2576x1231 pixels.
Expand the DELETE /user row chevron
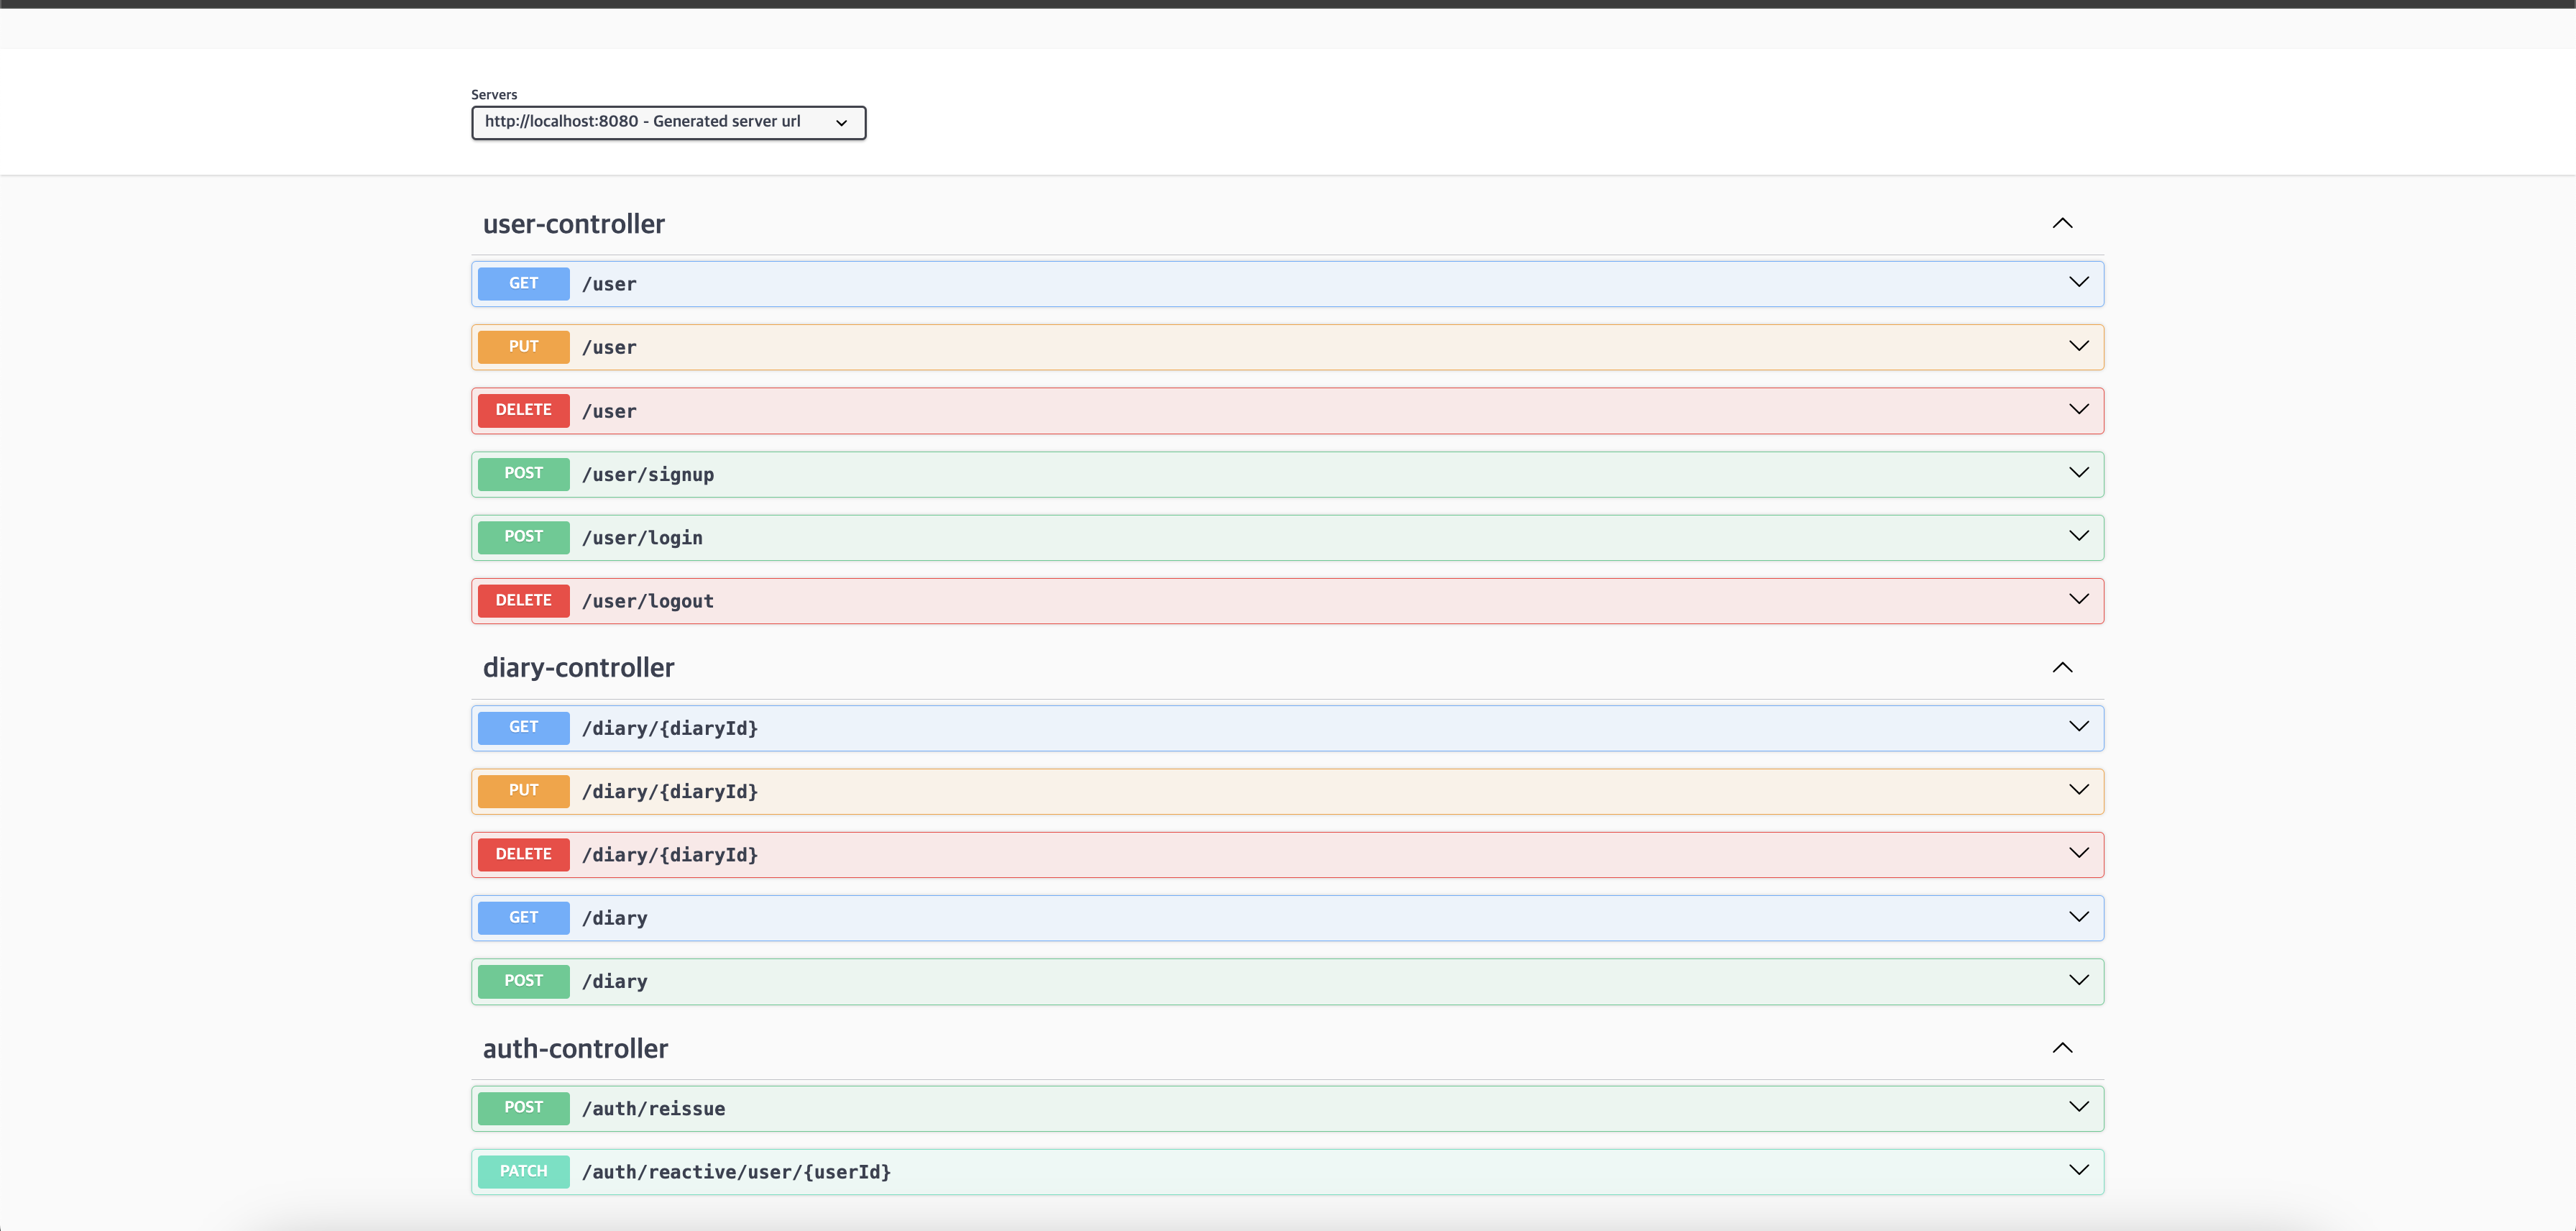click(2078, 410)
